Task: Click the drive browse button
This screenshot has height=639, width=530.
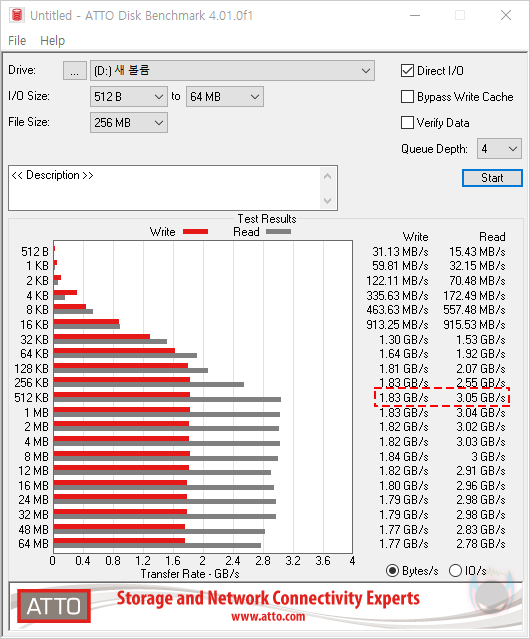Action: point(75,71)
